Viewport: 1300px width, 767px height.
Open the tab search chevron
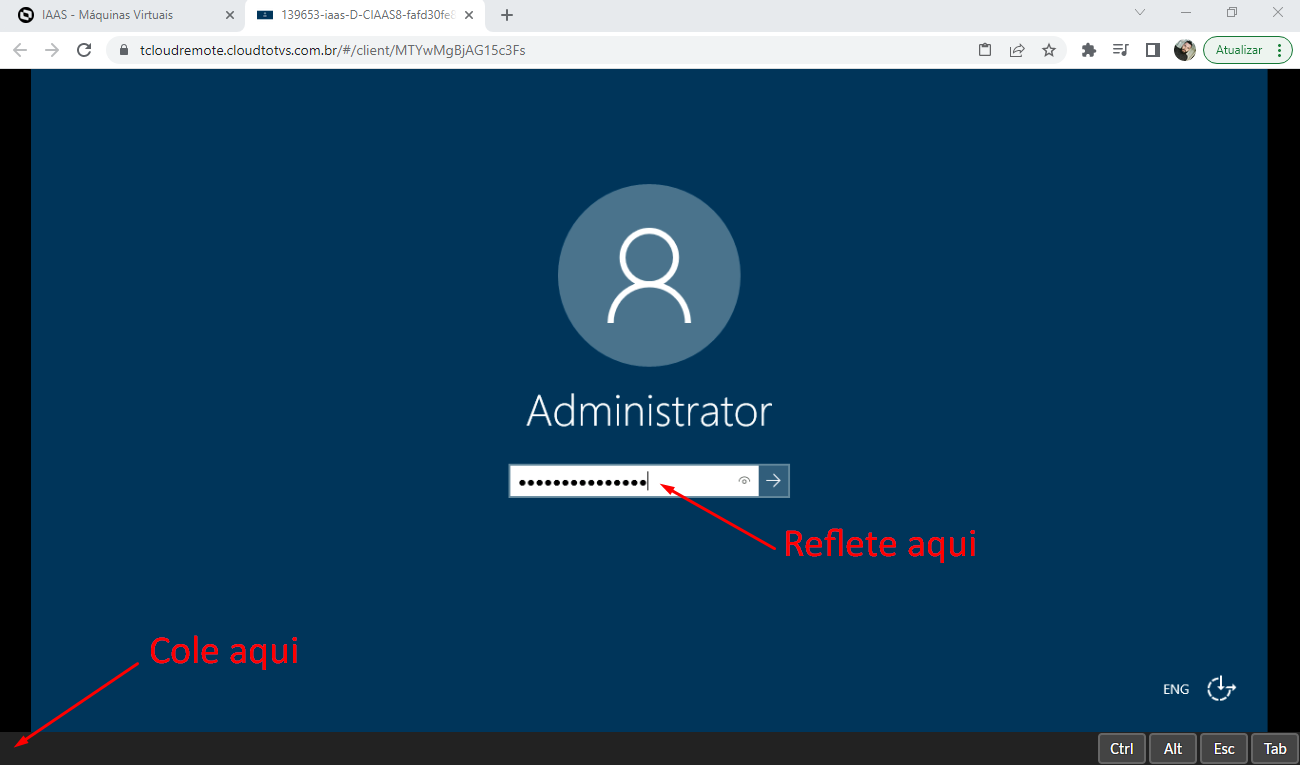(x=1139, y=13)
